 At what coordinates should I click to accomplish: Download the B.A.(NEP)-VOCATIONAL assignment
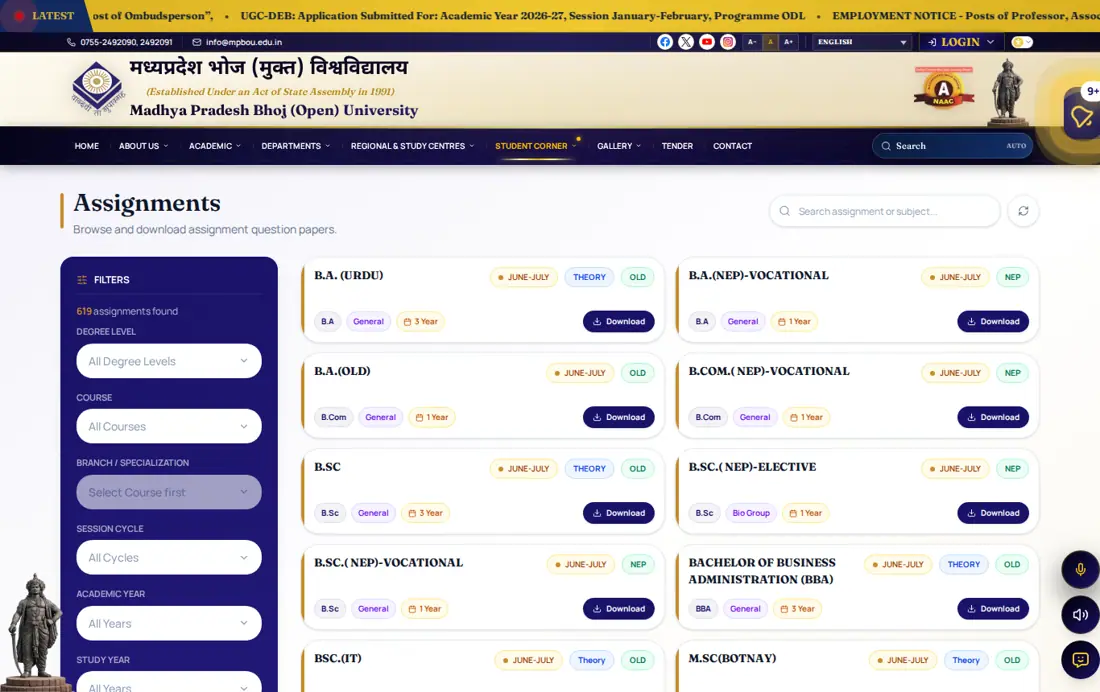[993, 321]
